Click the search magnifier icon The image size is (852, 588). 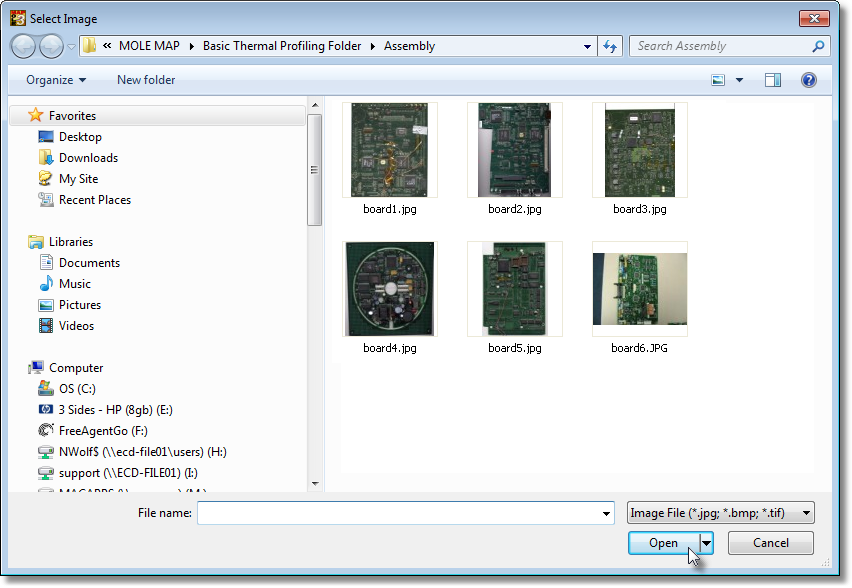pyautogui.click(x=818, y=47)
